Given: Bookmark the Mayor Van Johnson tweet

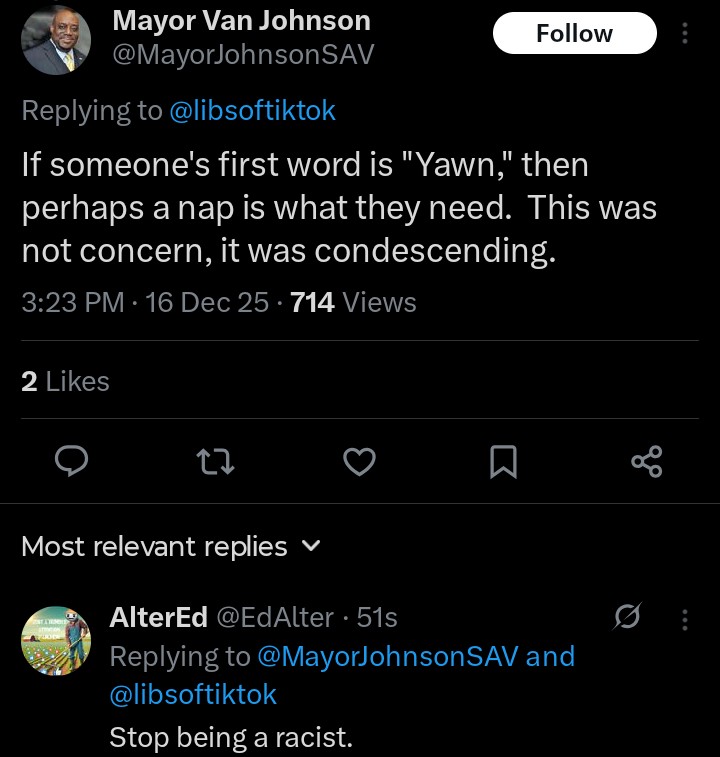Looking at the screenshot, I should coord(503,461).
